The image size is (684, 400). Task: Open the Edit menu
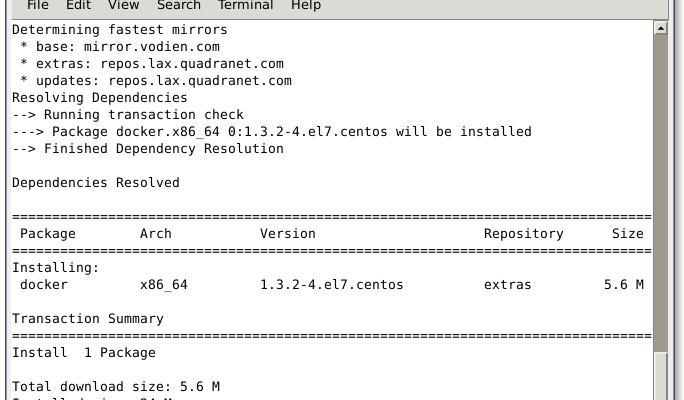click(79, 5)
